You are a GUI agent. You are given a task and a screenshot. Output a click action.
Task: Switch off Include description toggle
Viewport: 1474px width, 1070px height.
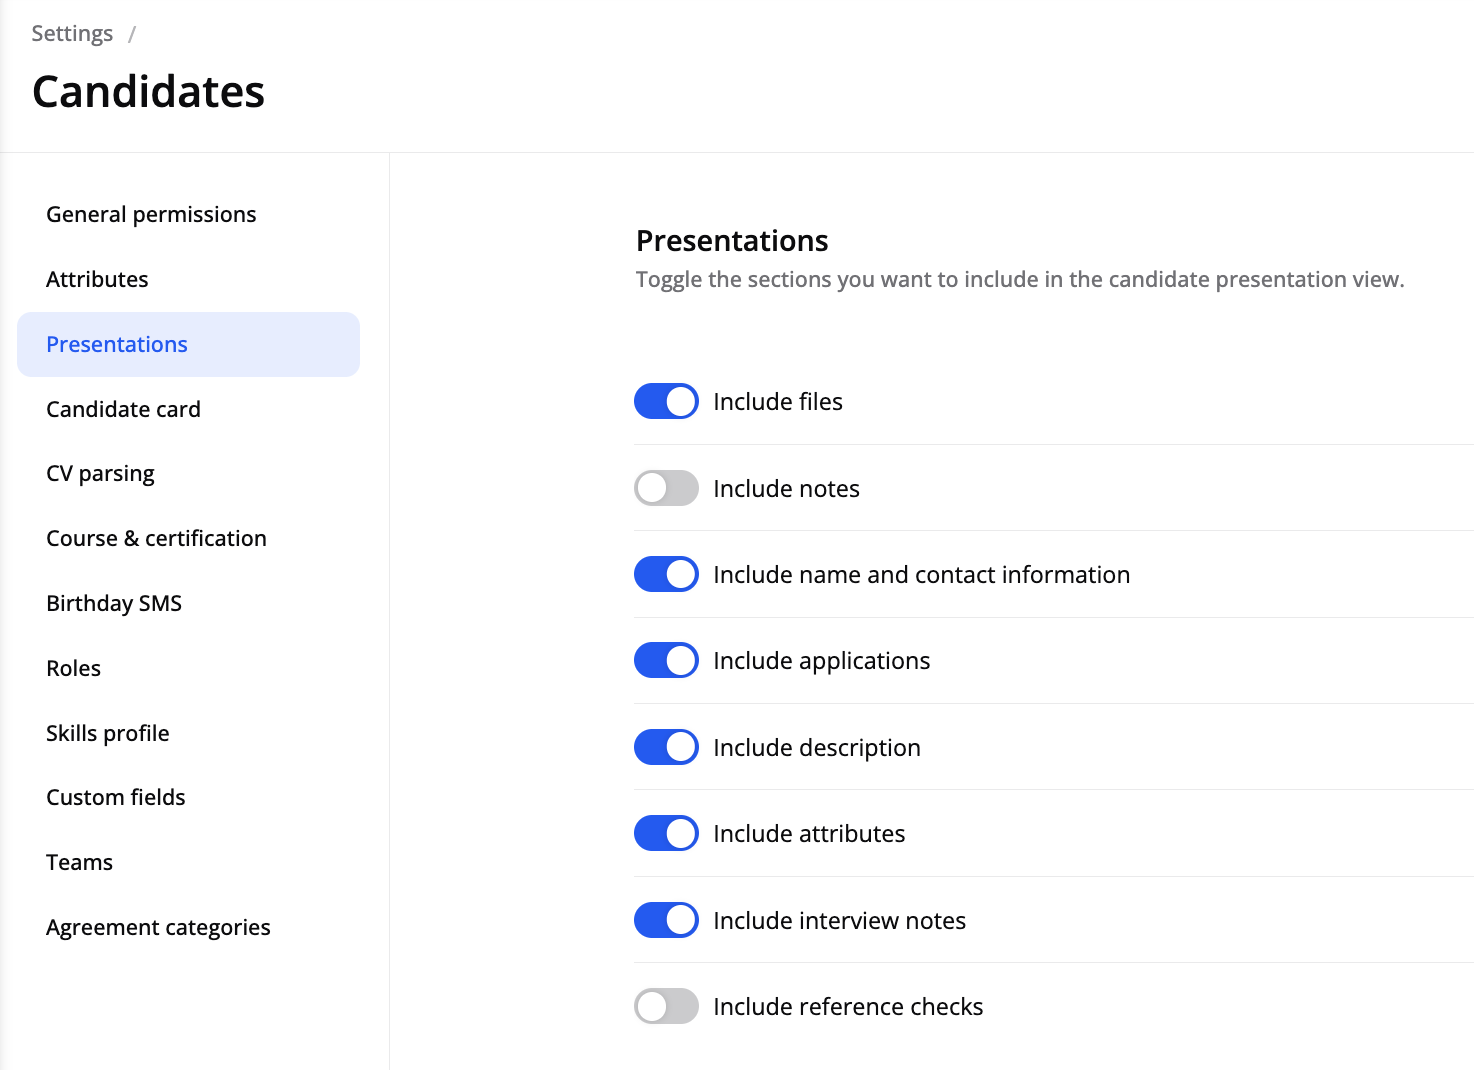(666, 747)
